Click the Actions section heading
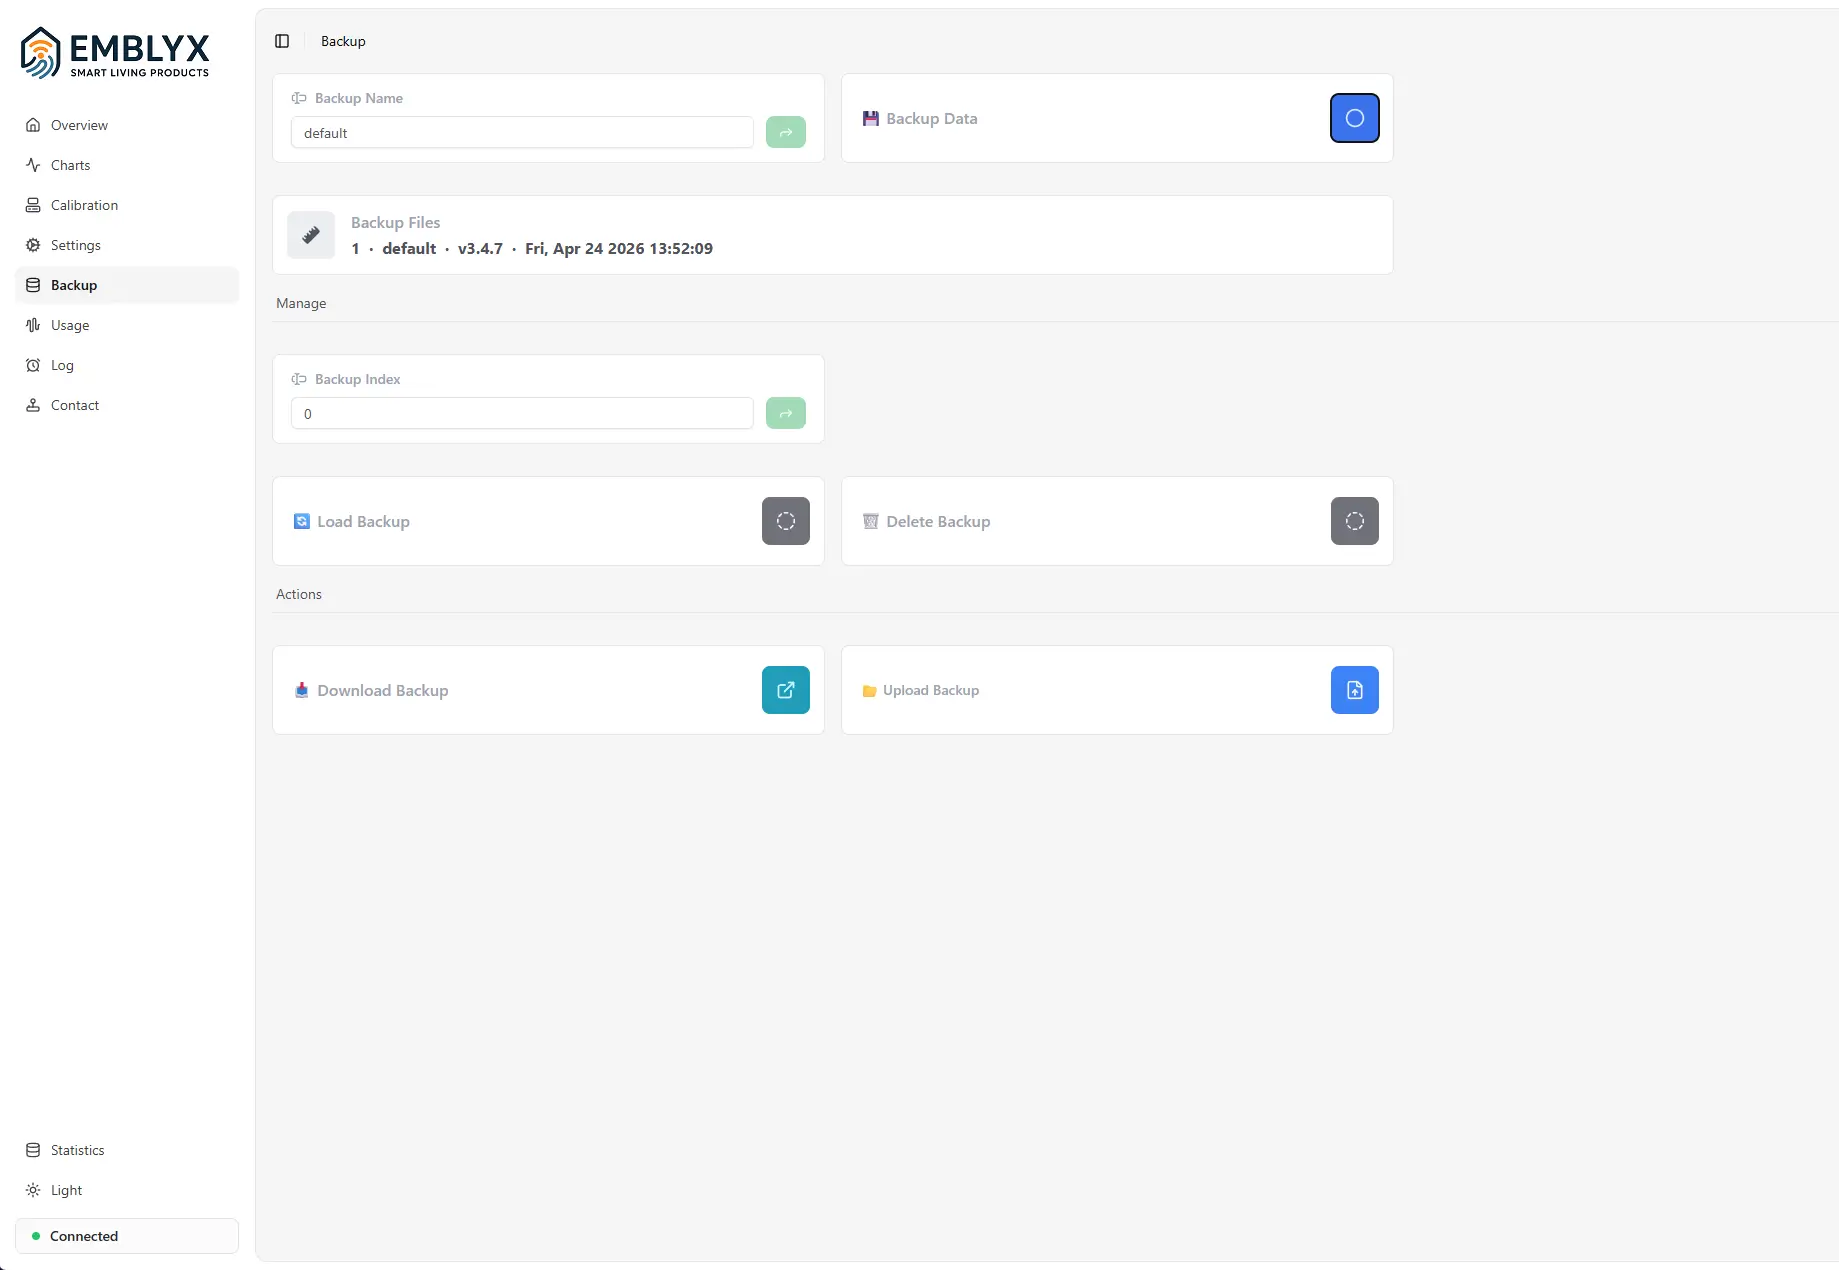The height and width of the screenshot is (1270, 1839). pos(299,594)
